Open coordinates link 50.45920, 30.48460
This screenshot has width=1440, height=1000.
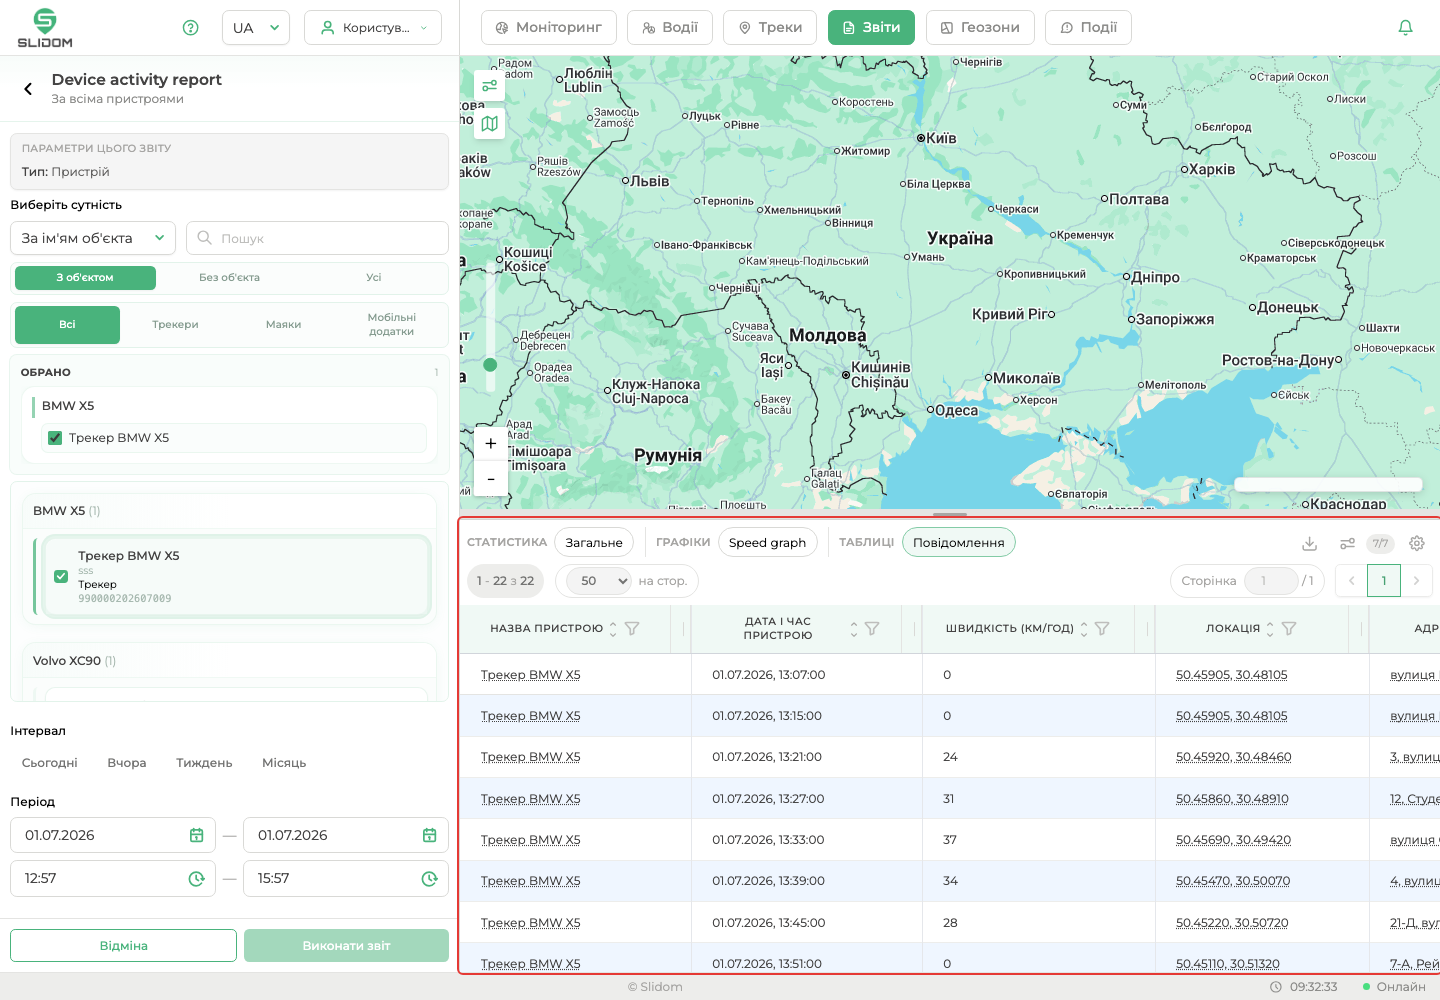coord(1233,757)
